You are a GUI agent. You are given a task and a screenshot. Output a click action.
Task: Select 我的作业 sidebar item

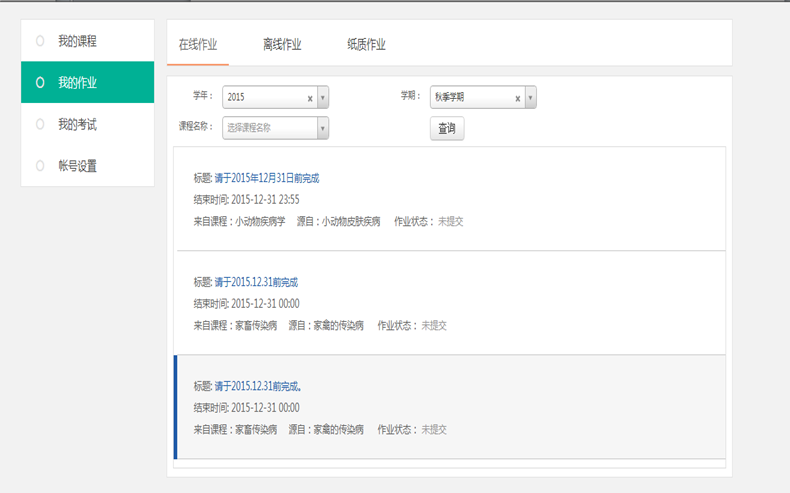88,82
